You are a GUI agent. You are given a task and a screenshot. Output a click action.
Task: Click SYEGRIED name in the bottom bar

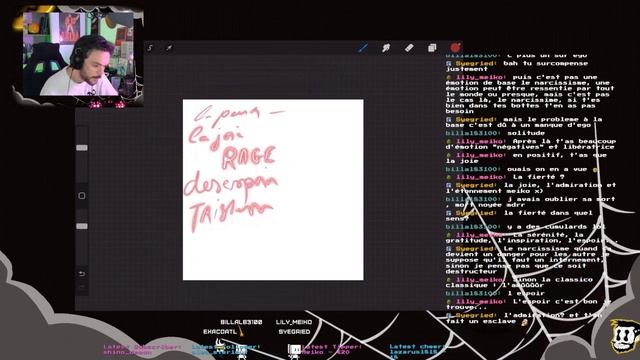point(294,332)
